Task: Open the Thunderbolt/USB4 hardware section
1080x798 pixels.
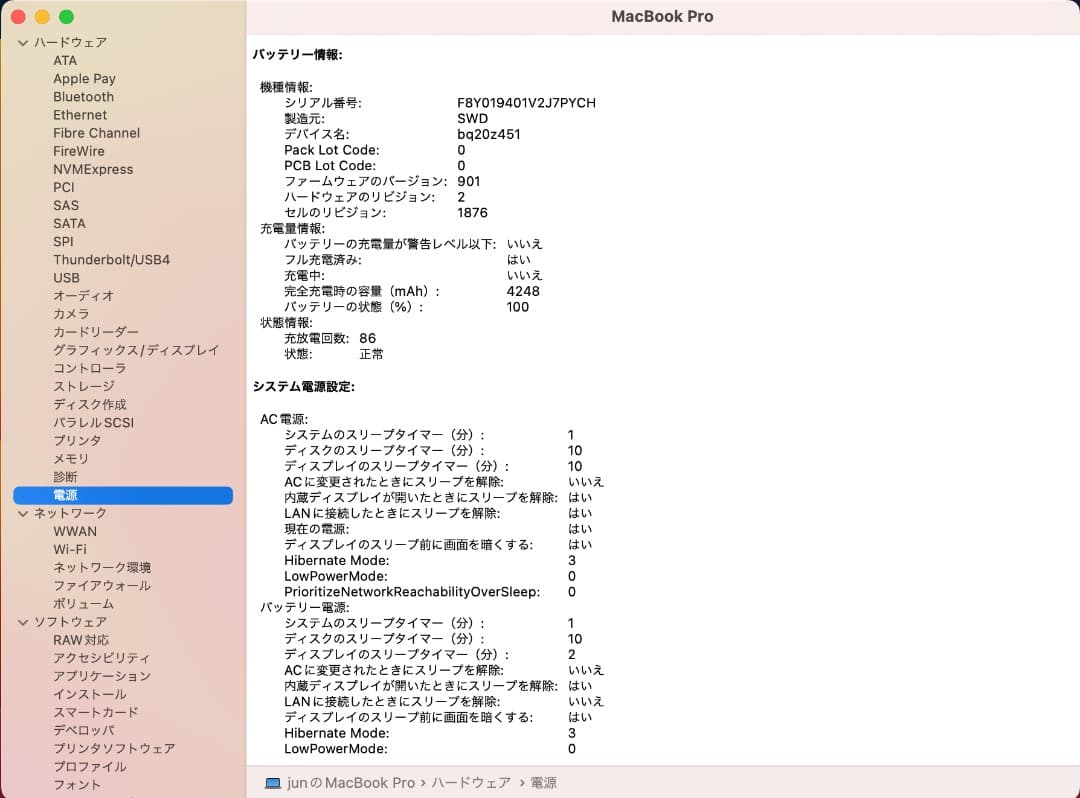Action: pyautogui.click(x=111, y=259)
